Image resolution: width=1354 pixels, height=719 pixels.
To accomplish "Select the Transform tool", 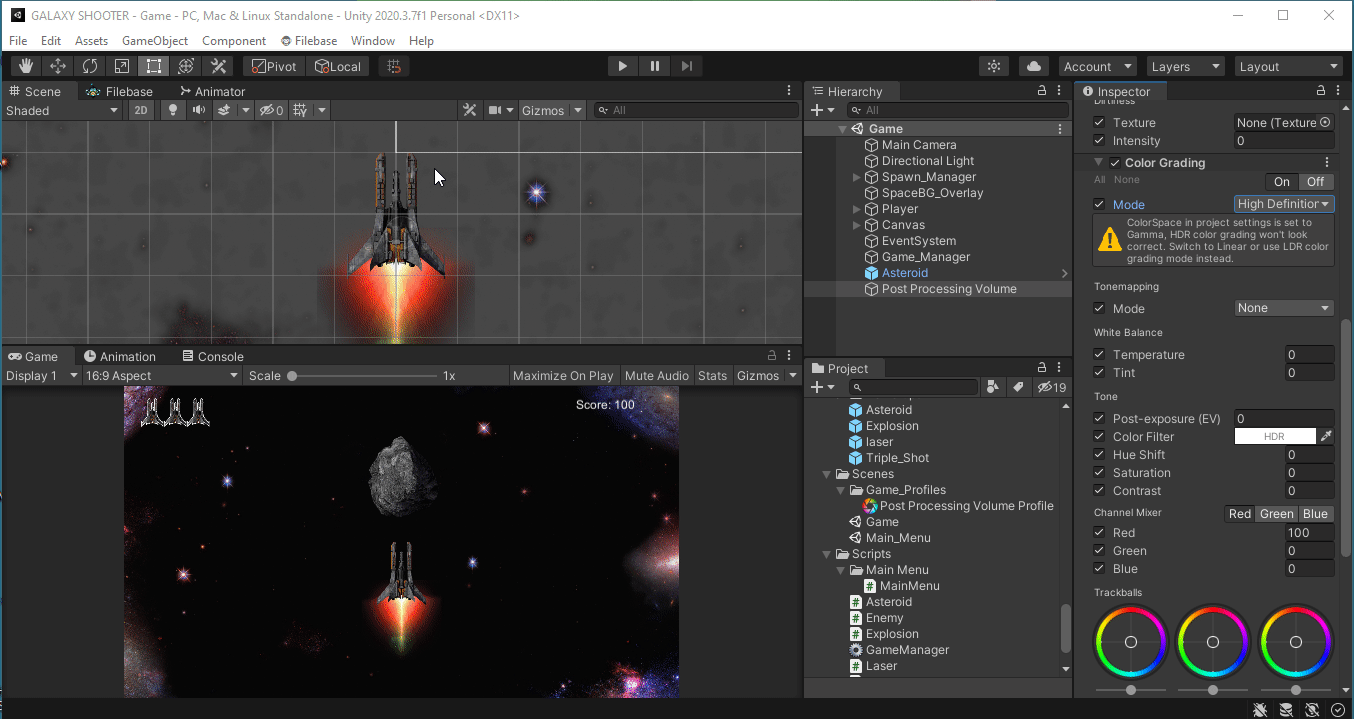I will (186, 66).
